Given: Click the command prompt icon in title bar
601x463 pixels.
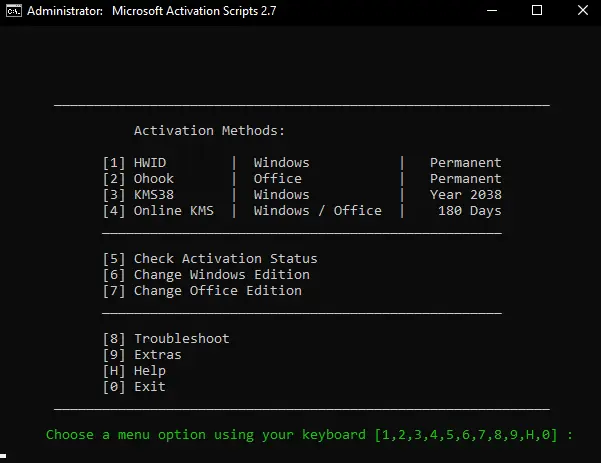Looking at the screenshot, I should pyautogui.click(x=14, y=11).
